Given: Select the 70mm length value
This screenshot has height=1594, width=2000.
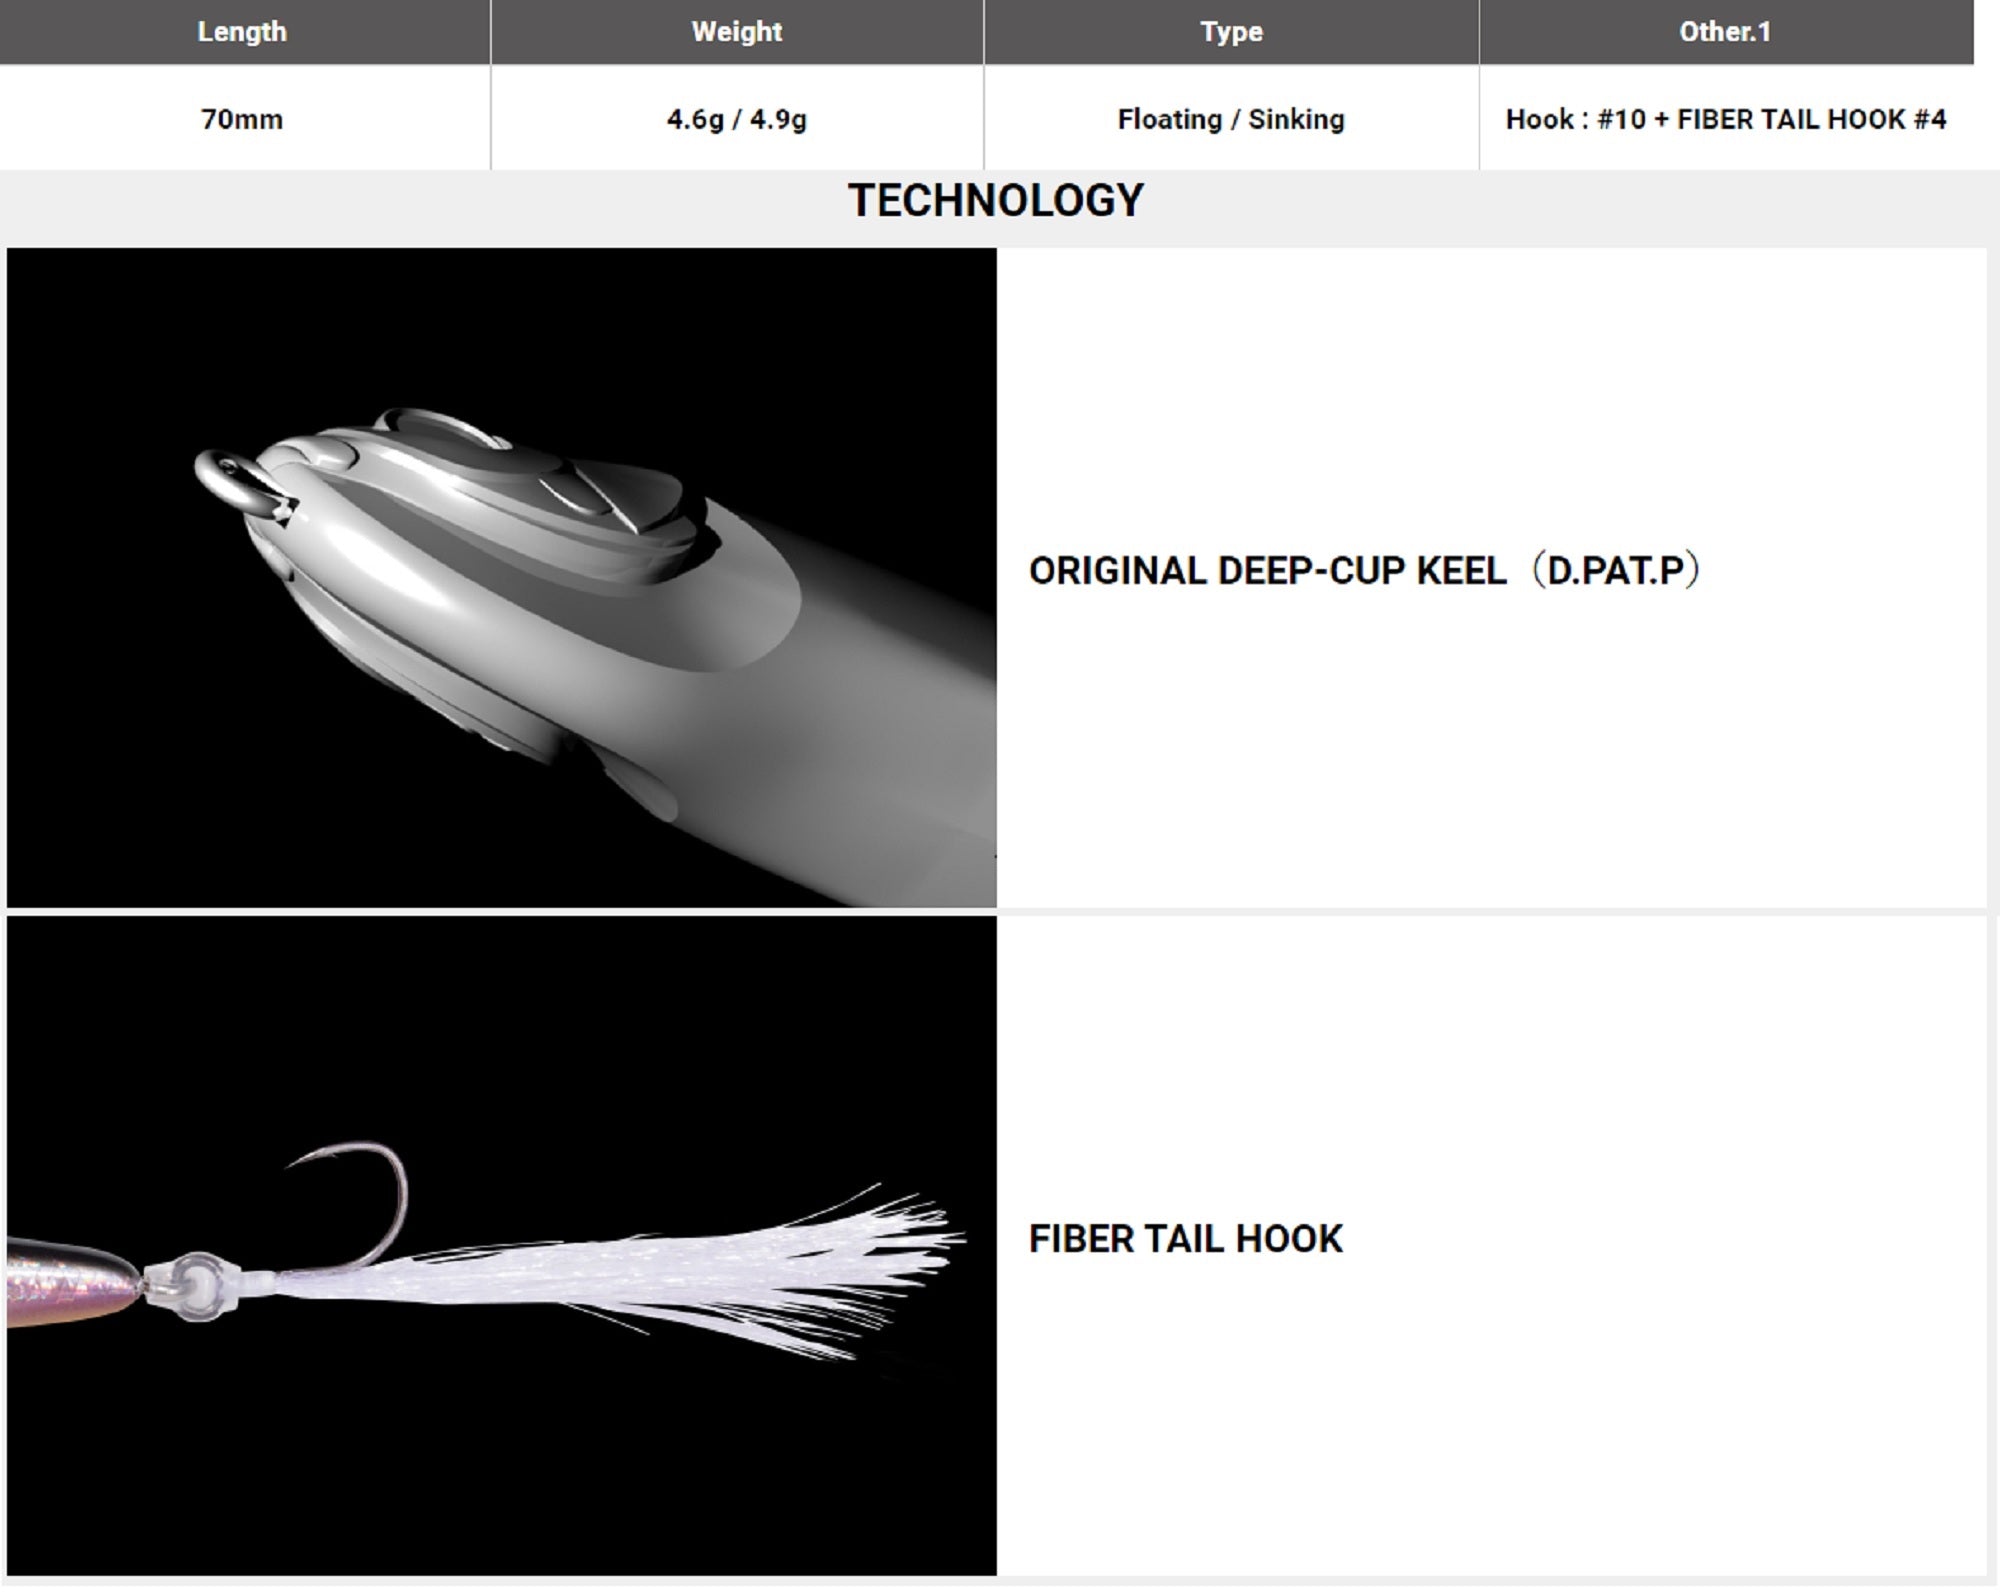Looking at the screenshot, I should (242, 119).
